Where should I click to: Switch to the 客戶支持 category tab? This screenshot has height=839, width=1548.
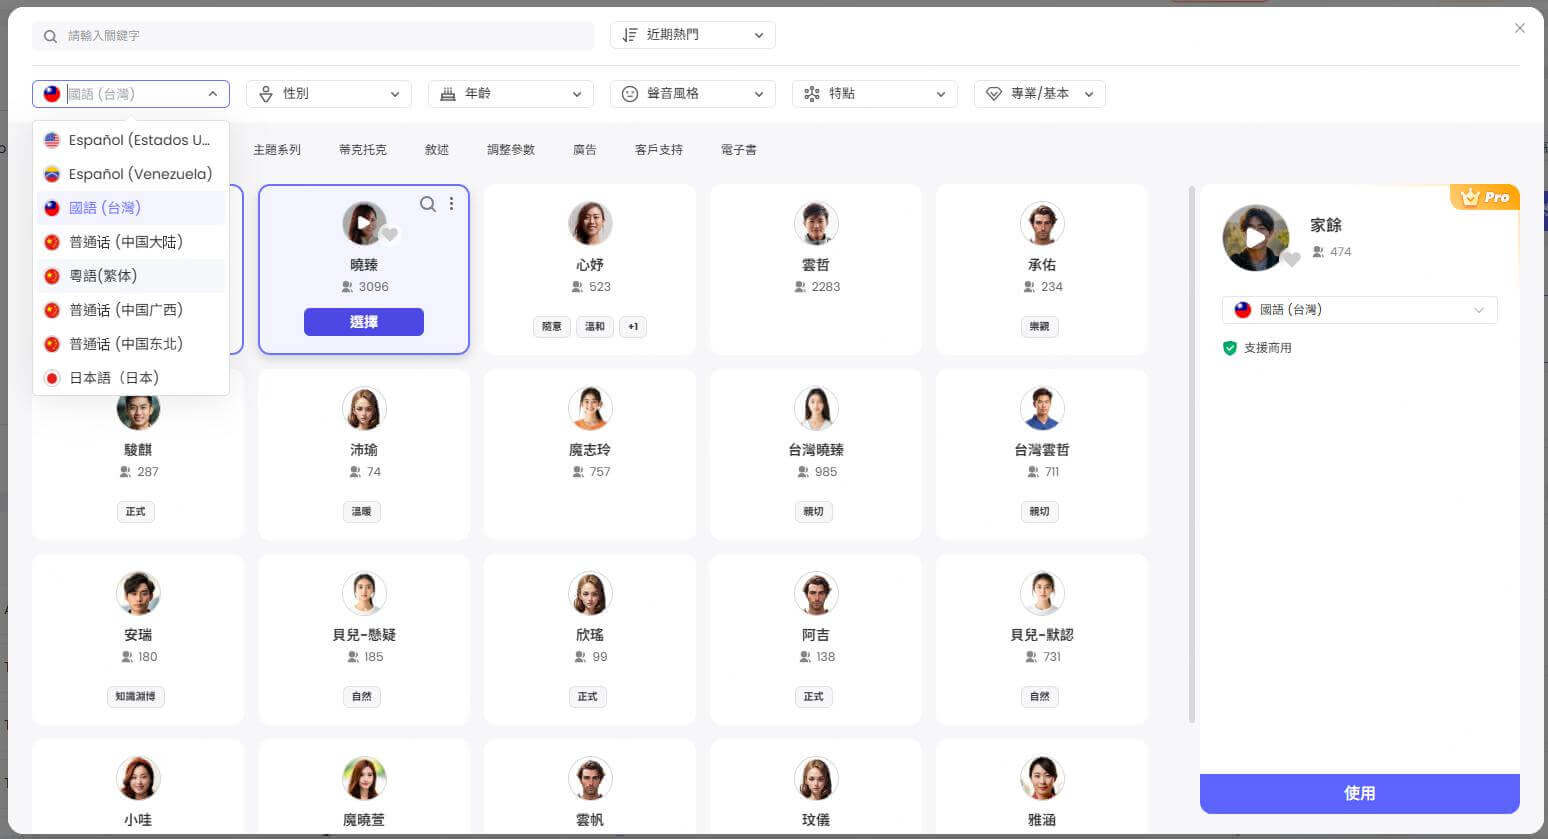pos(658,150)
